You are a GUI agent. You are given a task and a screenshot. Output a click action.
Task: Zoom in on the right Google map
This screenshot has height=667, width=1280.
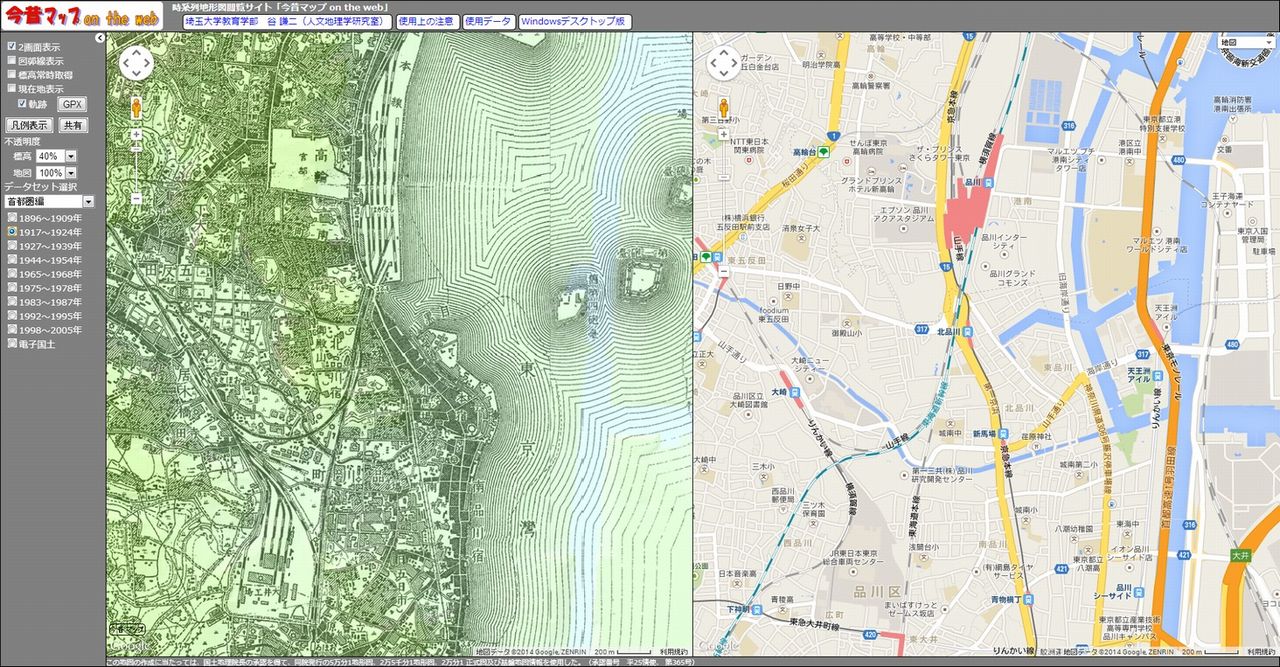[723, 134]
